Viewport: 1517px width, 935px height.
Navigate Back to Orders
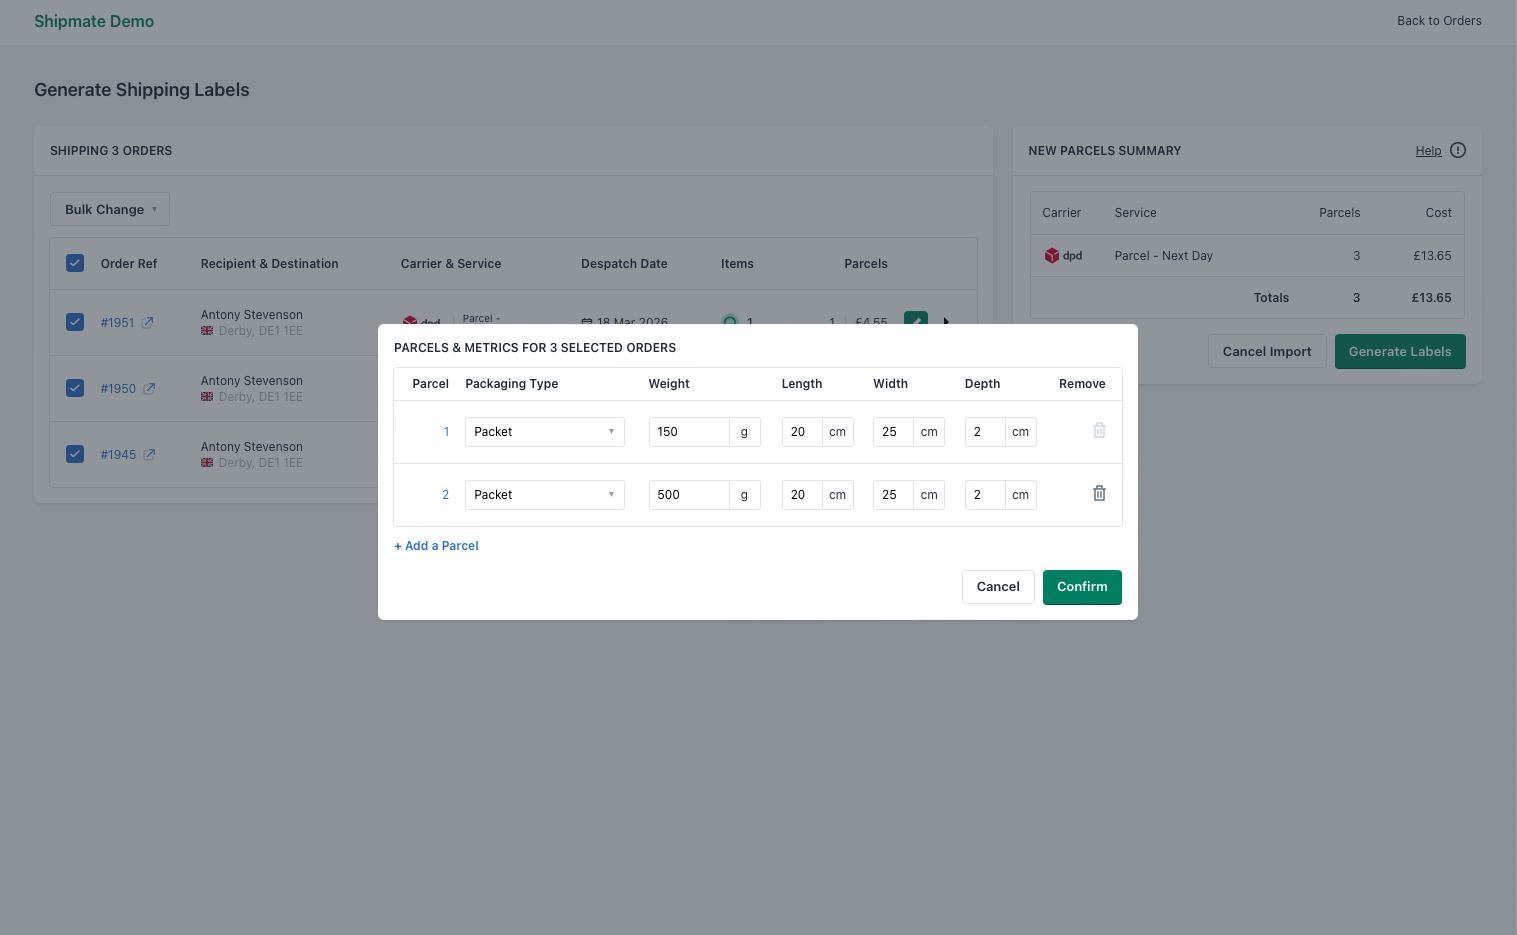coord(1439,20)
